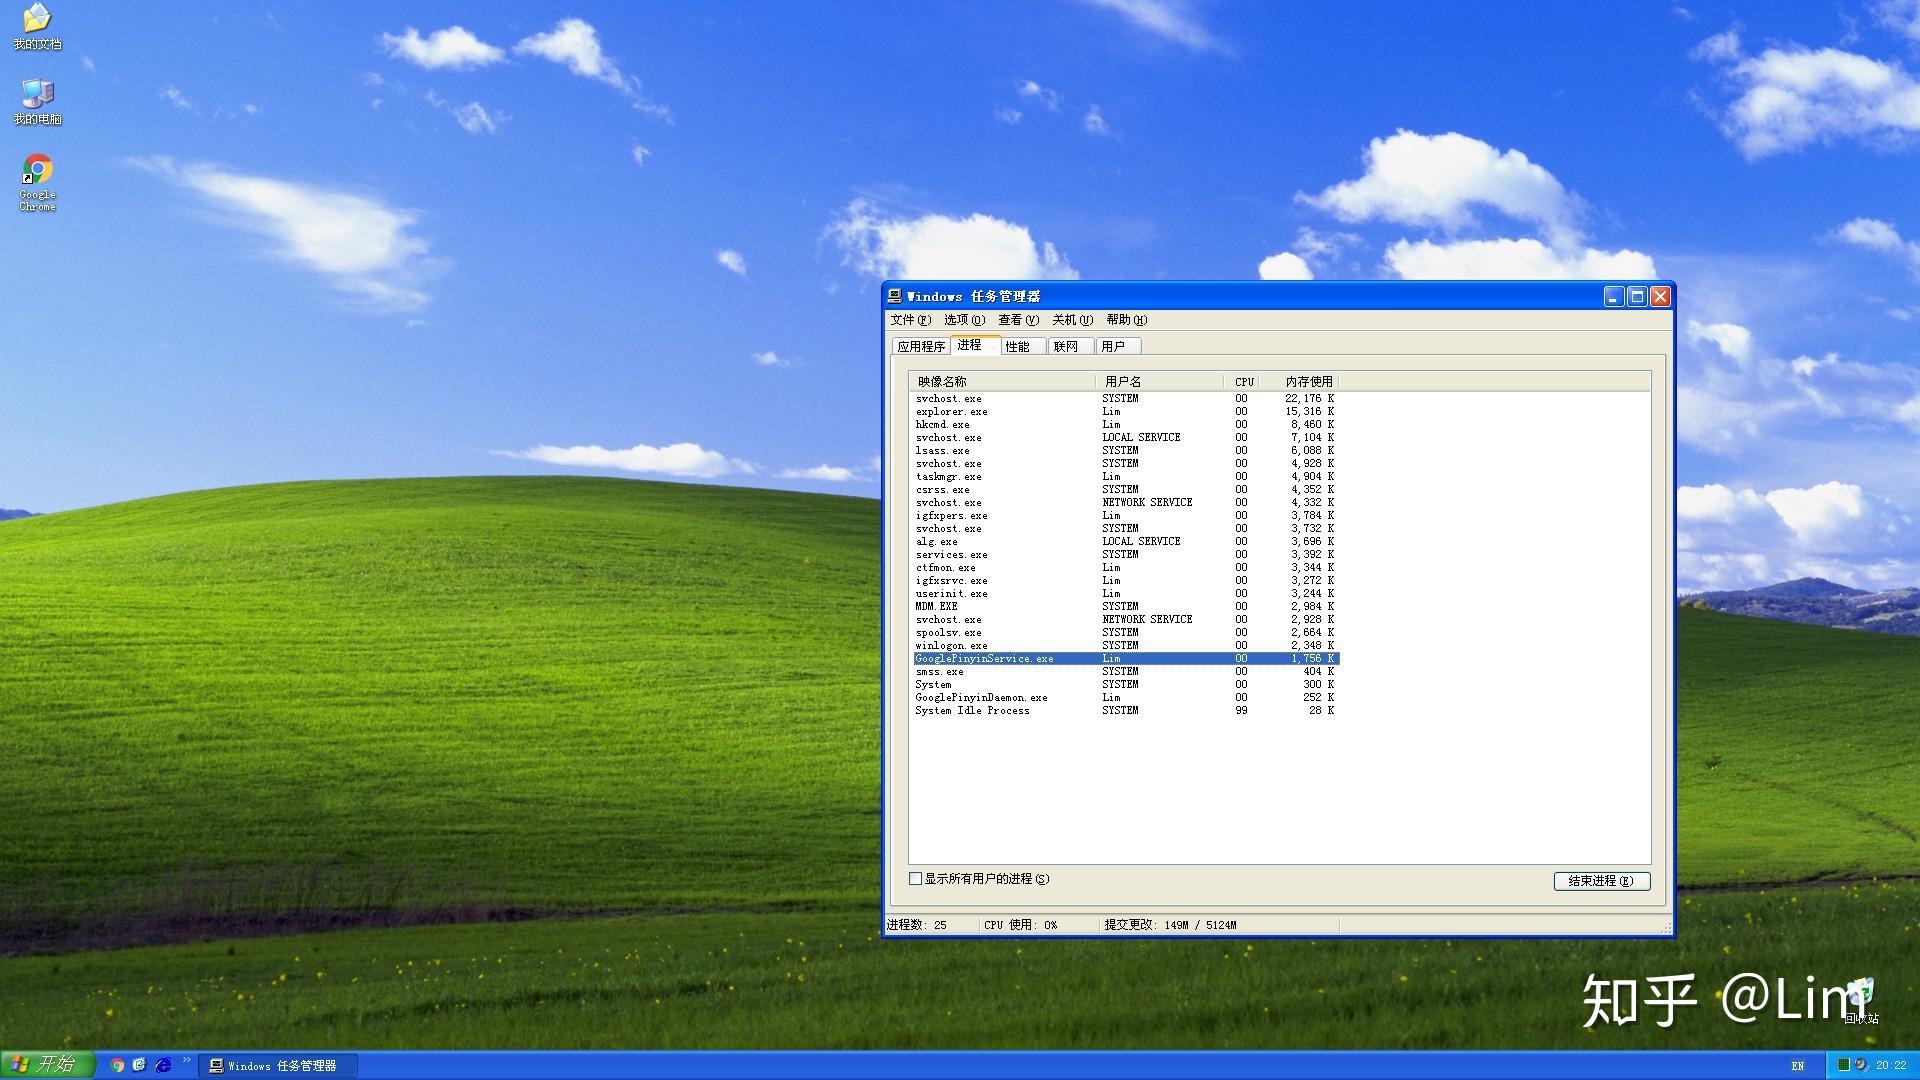Viewport: 1920px width, 1080px height.
Task: Select the igfxpers.exe process row
Action: (x=1125, y=516)
